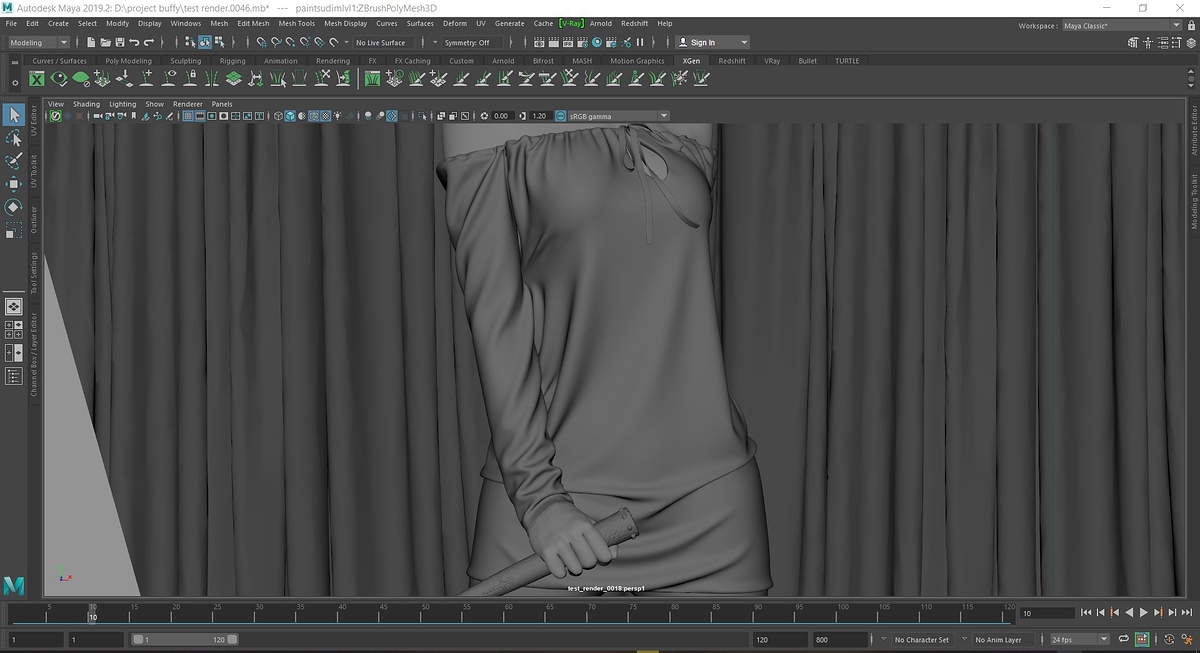Activate the Rotate tool in the Tool Box
This screenshot has width=1200, height=653.
click(14, 207)
